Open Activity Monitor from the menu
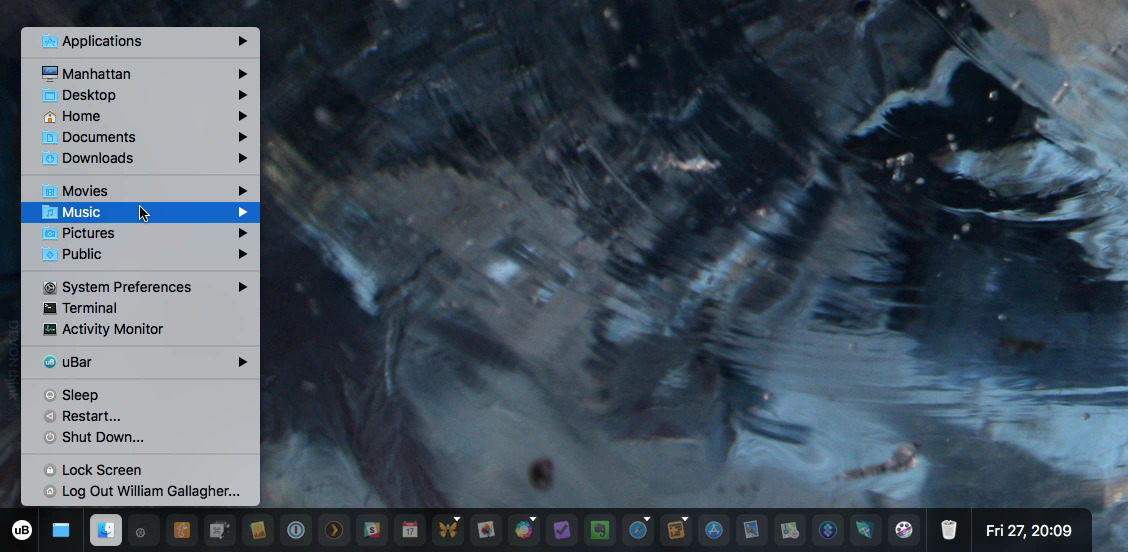1128x552 pixels. [140, 329]
